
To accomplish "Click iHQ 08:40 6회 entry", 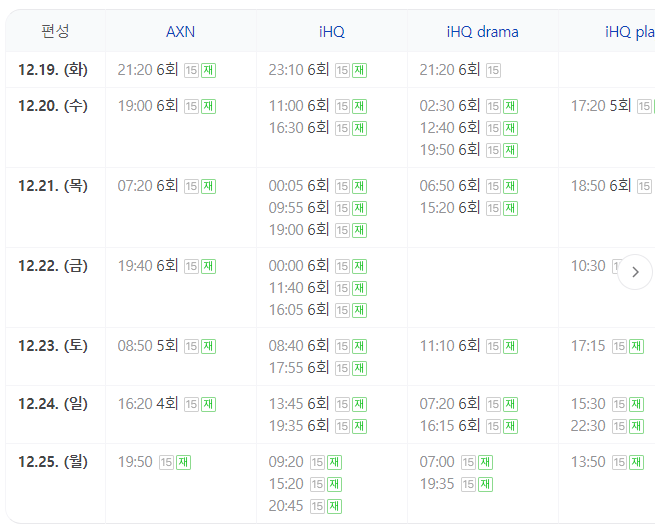I will point(318,346).
